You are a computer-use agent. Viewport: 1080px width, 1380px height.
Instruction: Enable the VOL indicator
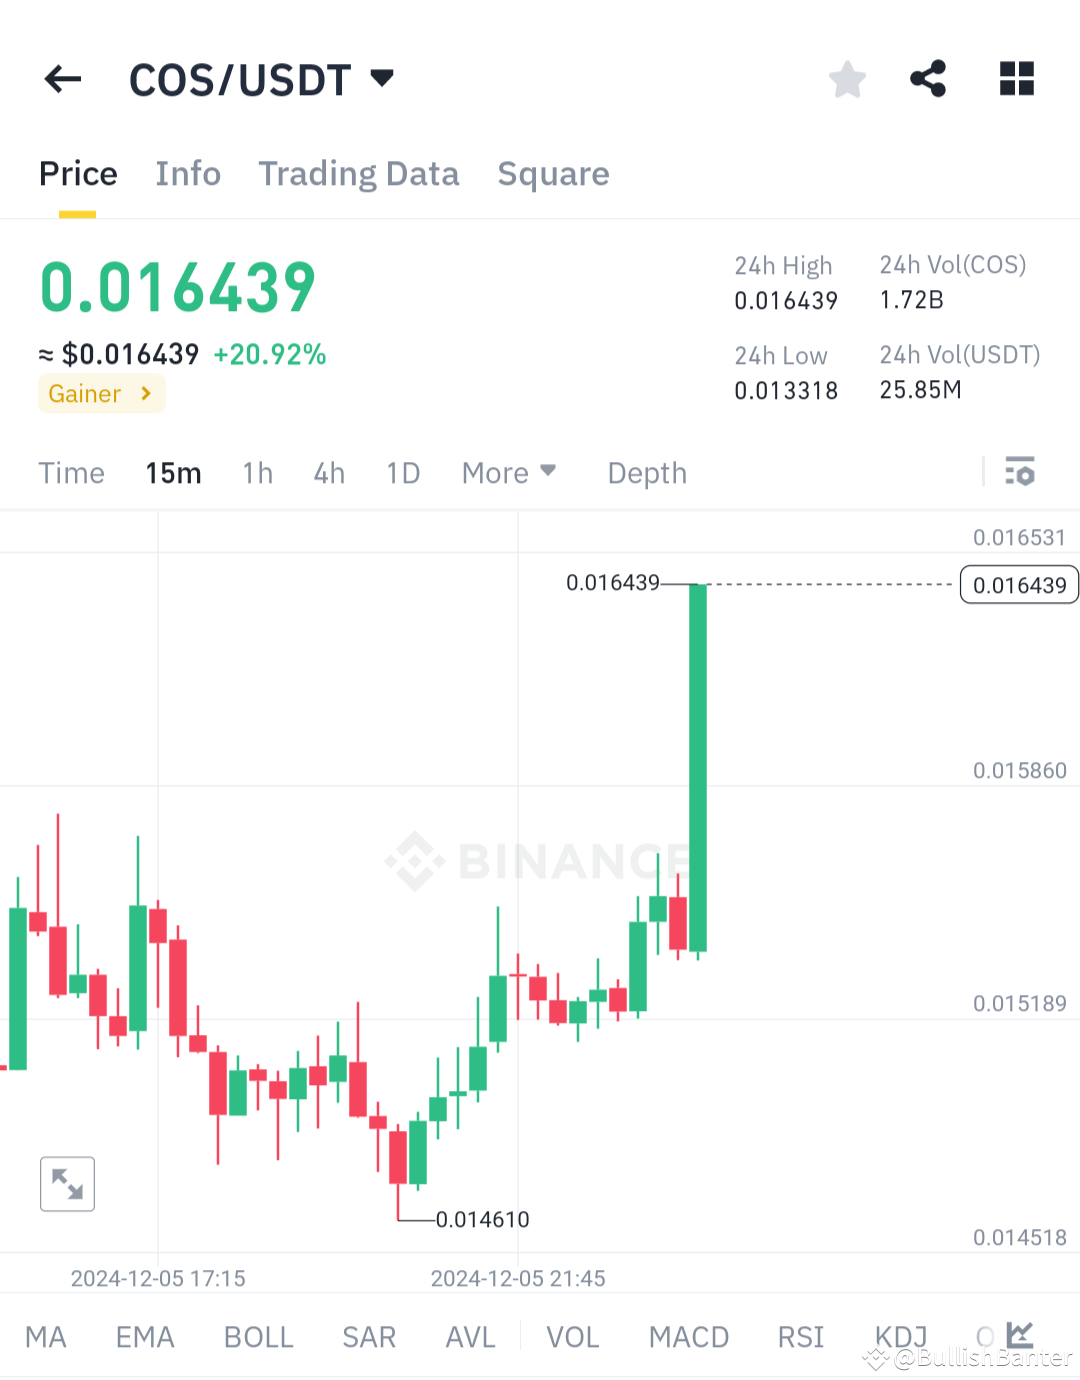pyautogui.click(x=572, y=1336)
